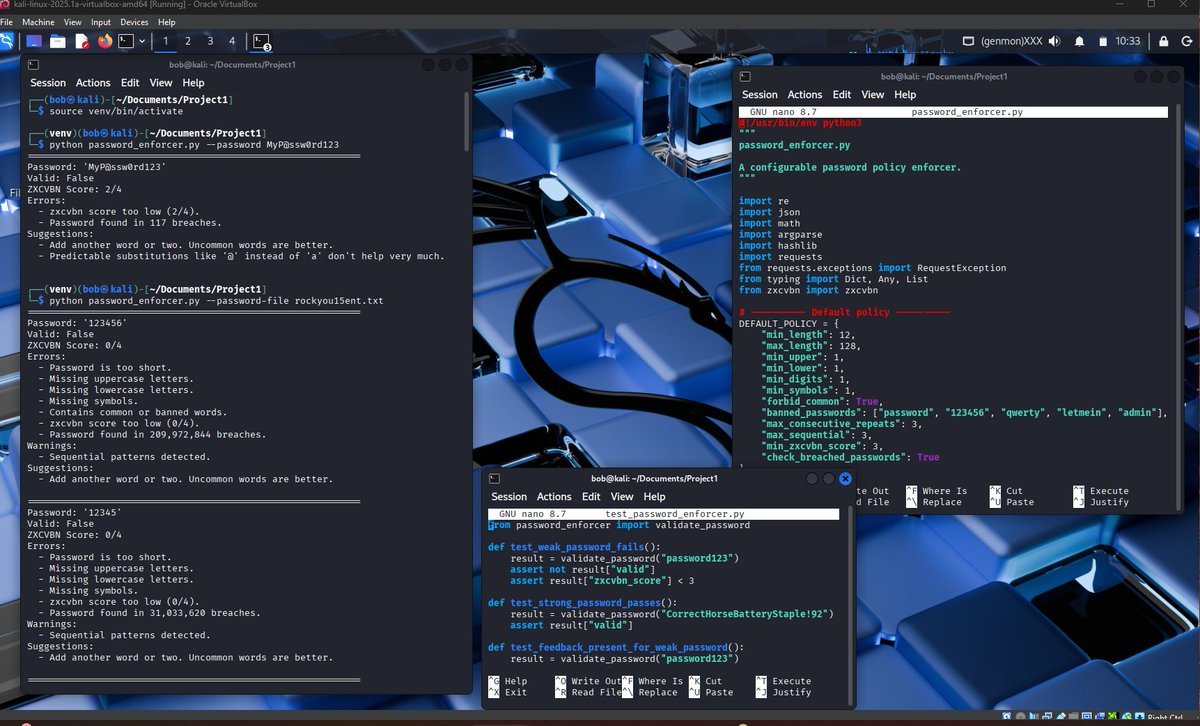
Task: Open the VirtualBox Devices menu
Action: [x=134, y=21]
